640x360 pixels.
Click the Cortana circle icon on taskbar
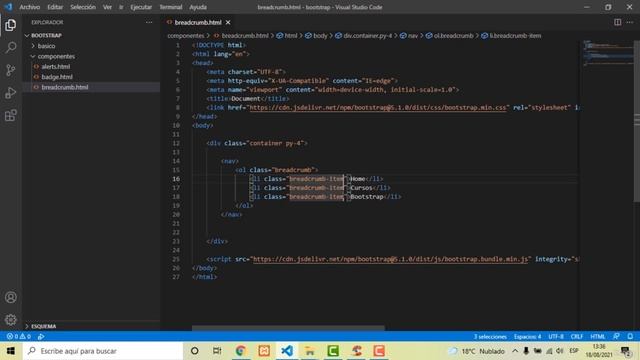195,351
